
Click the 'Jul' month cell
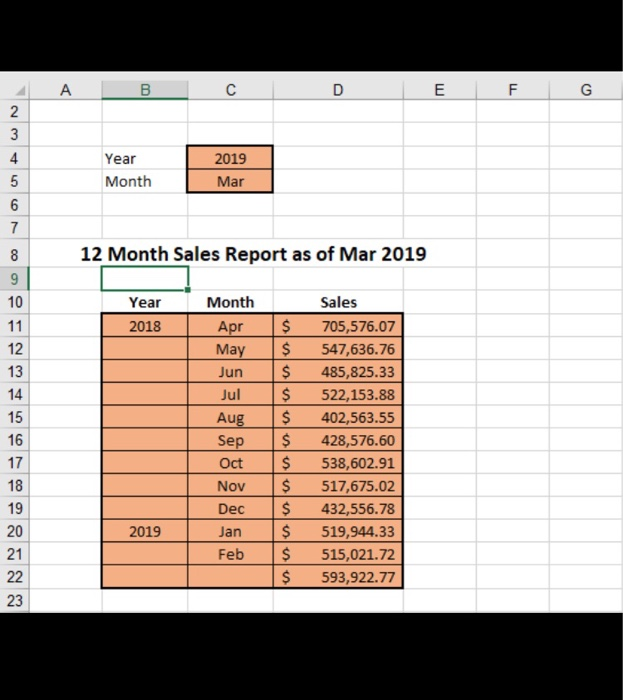coord(230,394)
